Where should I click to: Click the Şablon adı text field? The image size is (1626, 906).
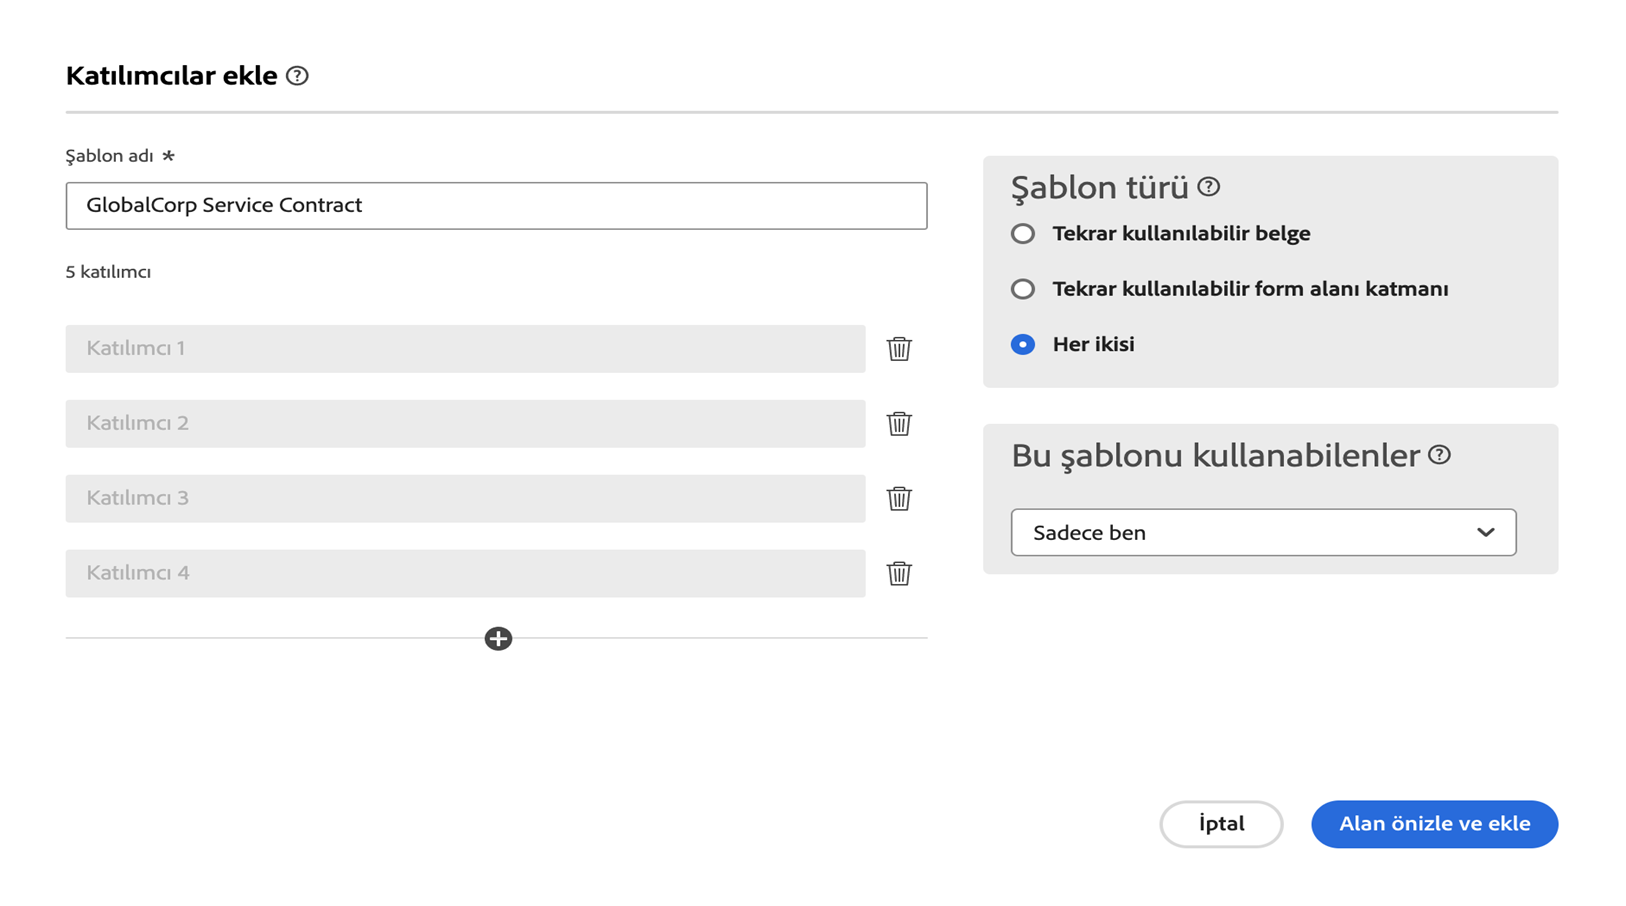point(496,205)
